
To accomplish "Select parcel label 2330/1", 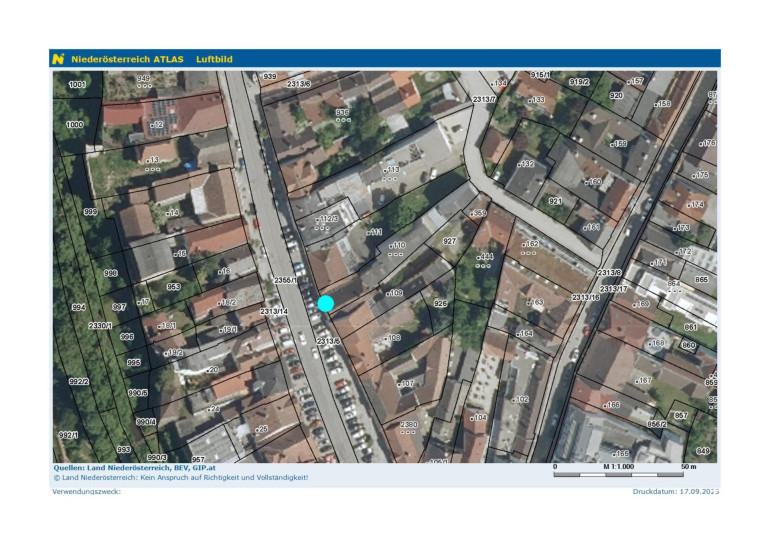I will coord(101,326).
